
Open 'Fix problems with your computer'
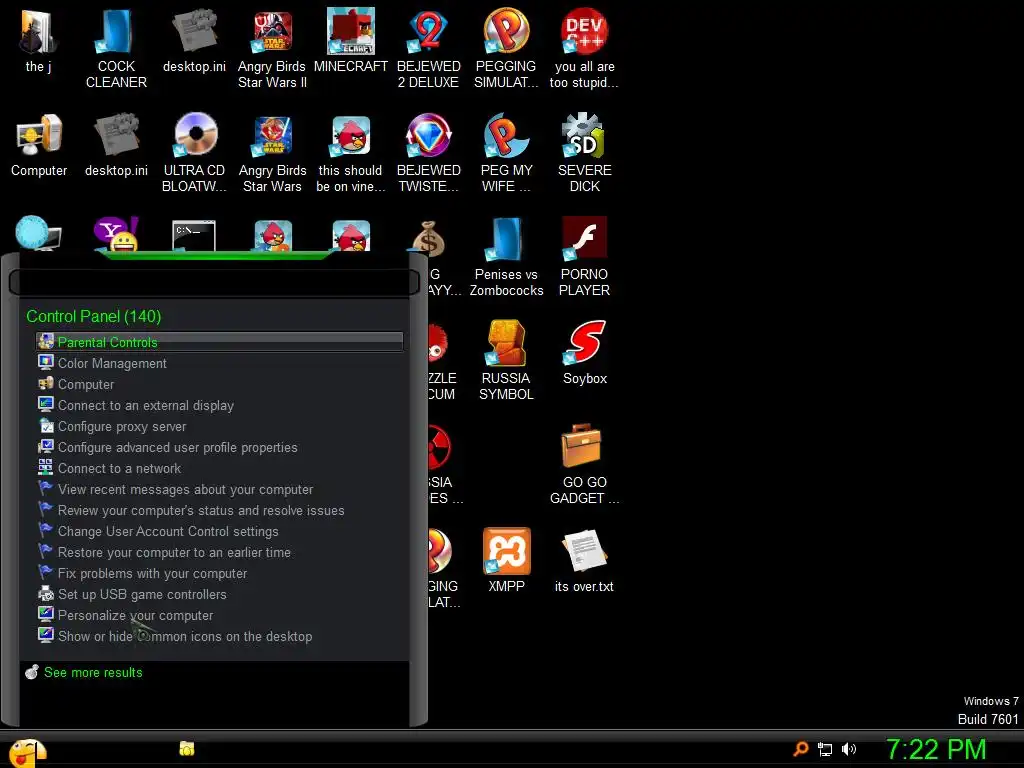(219, 573)
